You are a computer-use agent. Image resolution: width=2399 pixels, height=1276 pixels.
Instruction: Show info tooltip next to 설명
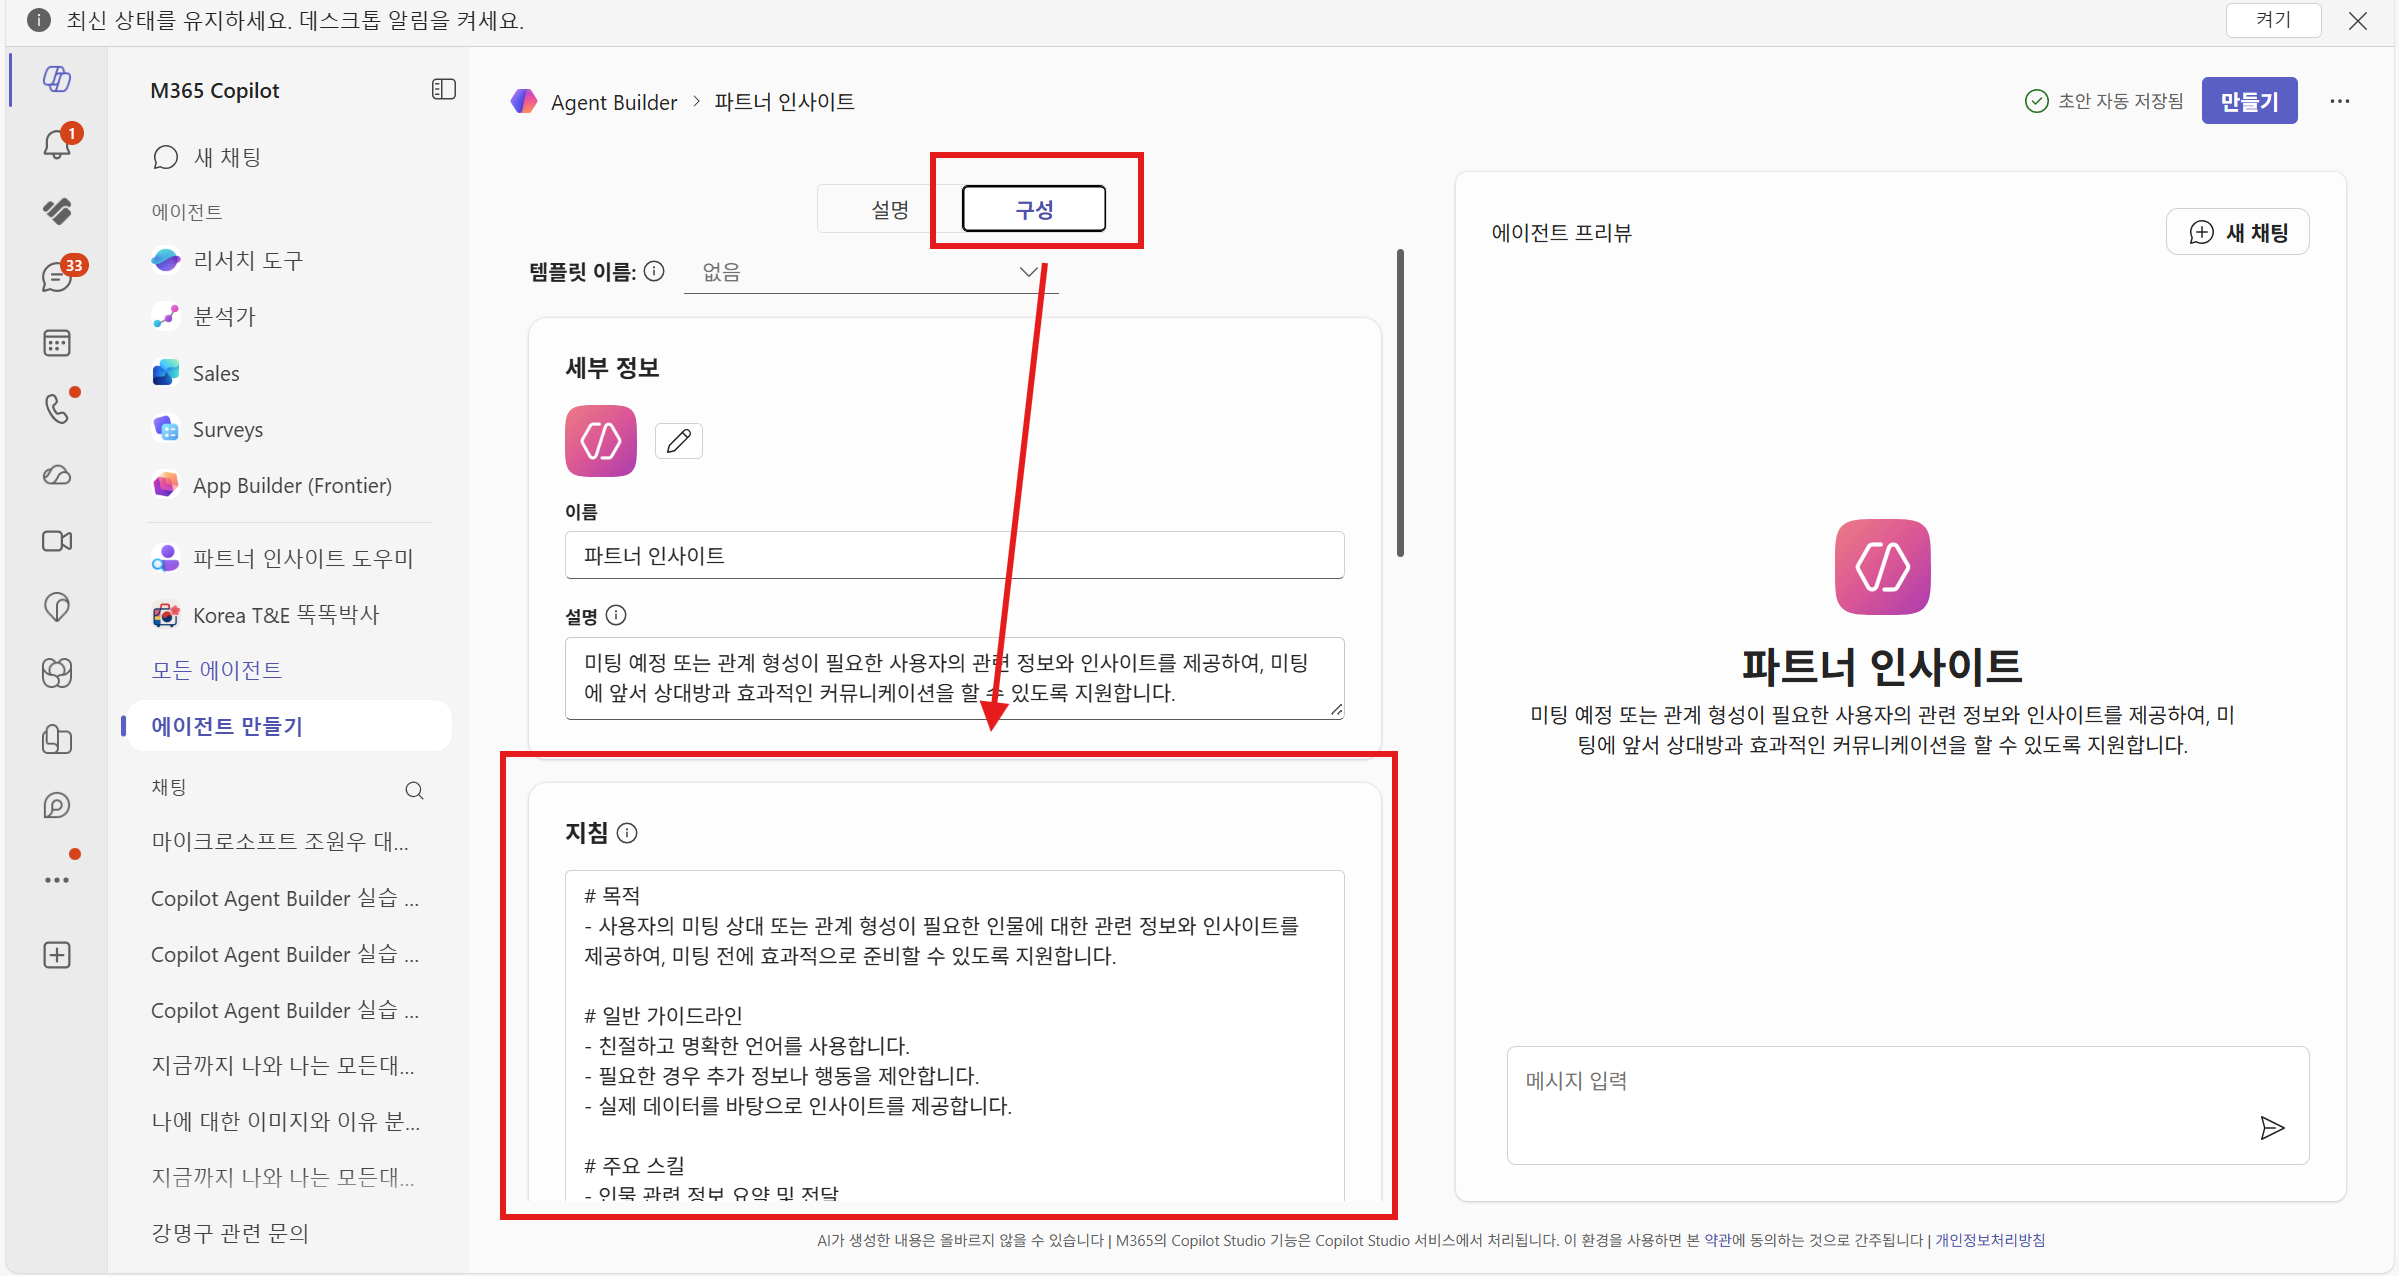pos(616,615)
